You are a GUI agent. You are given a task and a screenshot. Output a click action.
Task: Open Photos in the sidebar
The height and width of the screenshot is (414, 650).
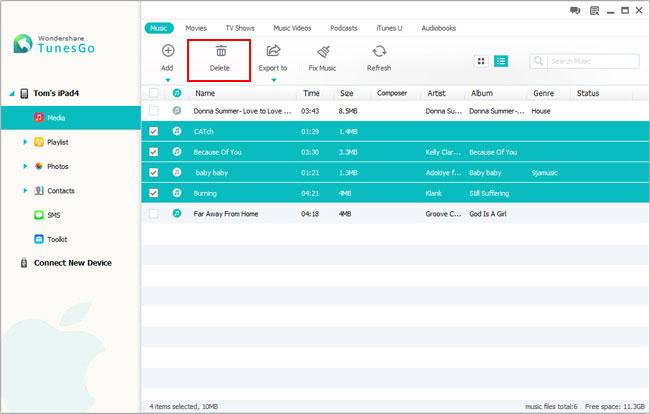pyautogui.click(x=58, y=166)
